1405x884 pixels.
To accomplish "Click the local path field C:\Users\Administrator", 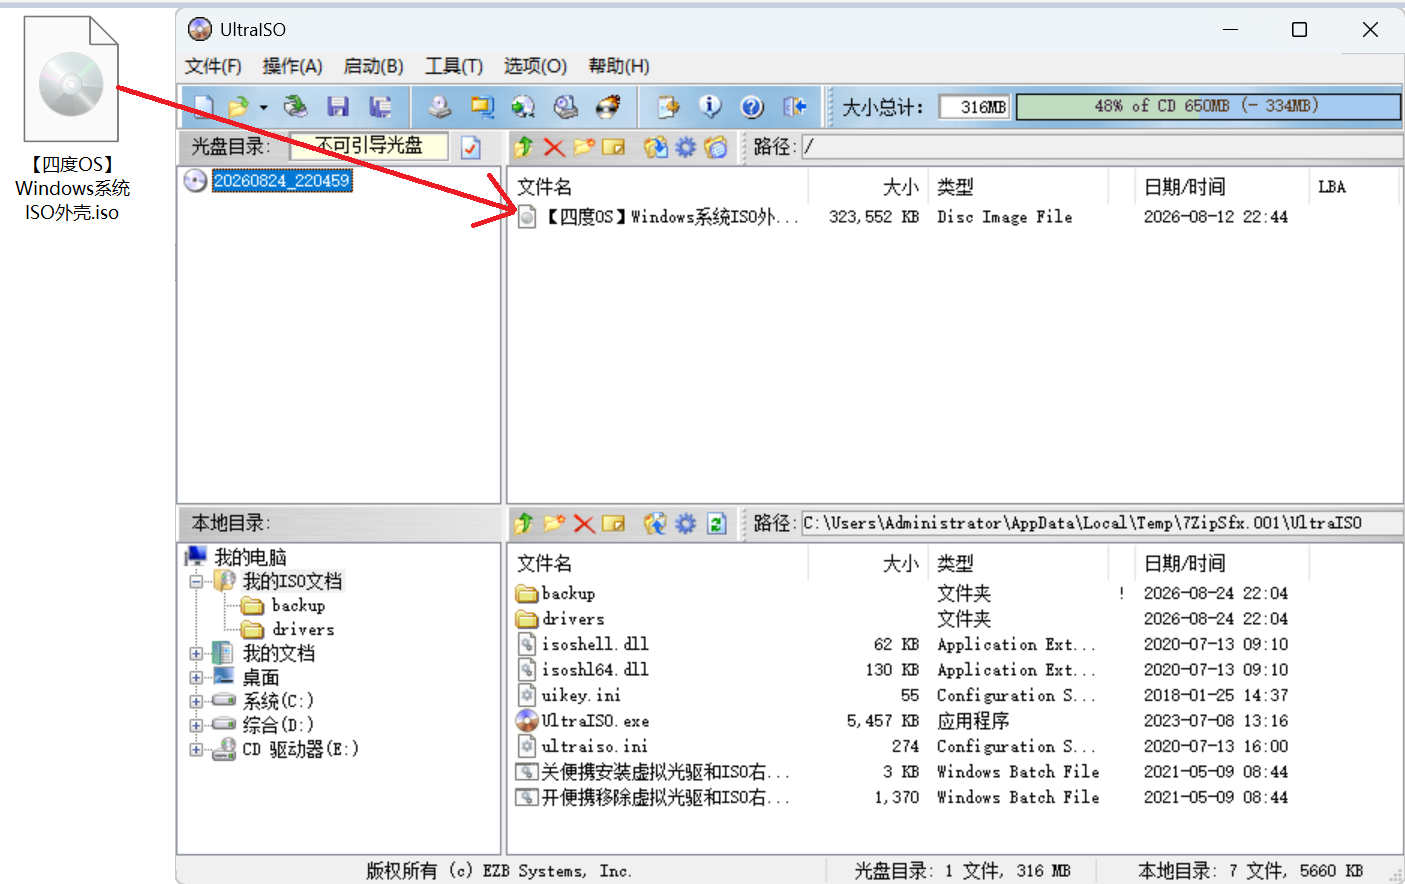I will tap(1102, 523).
